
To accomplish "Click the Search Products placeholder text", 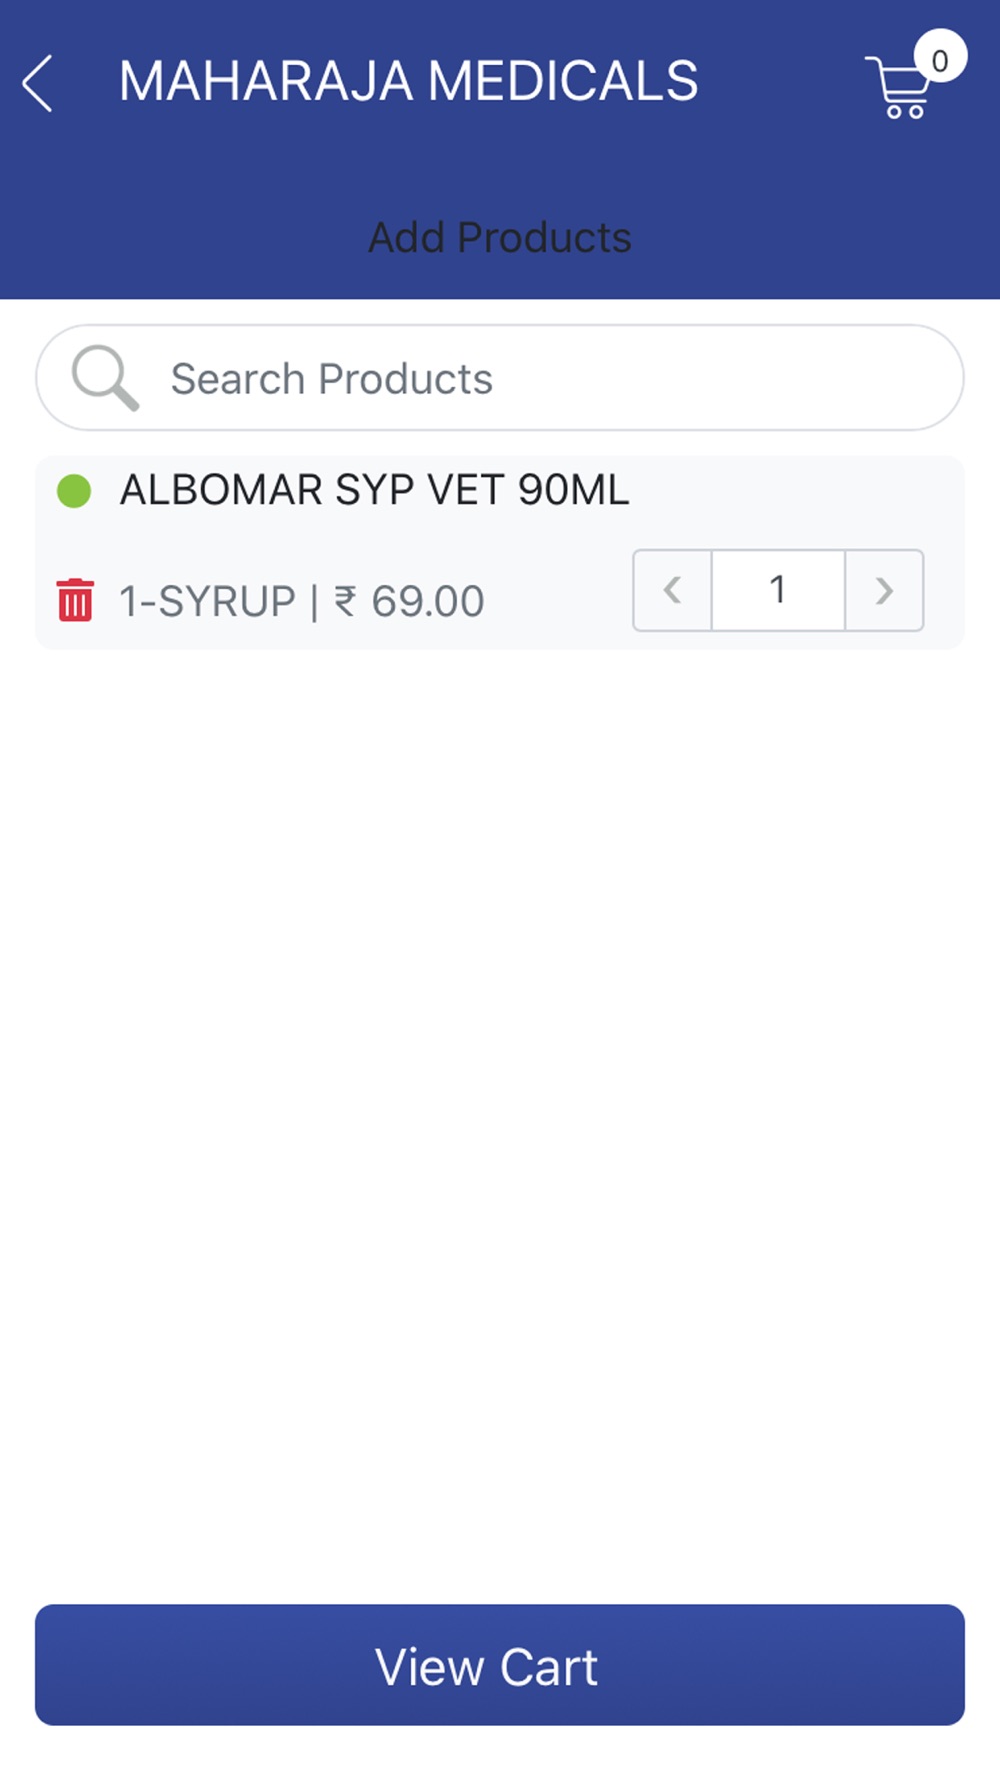I will (x=332, y=379).
